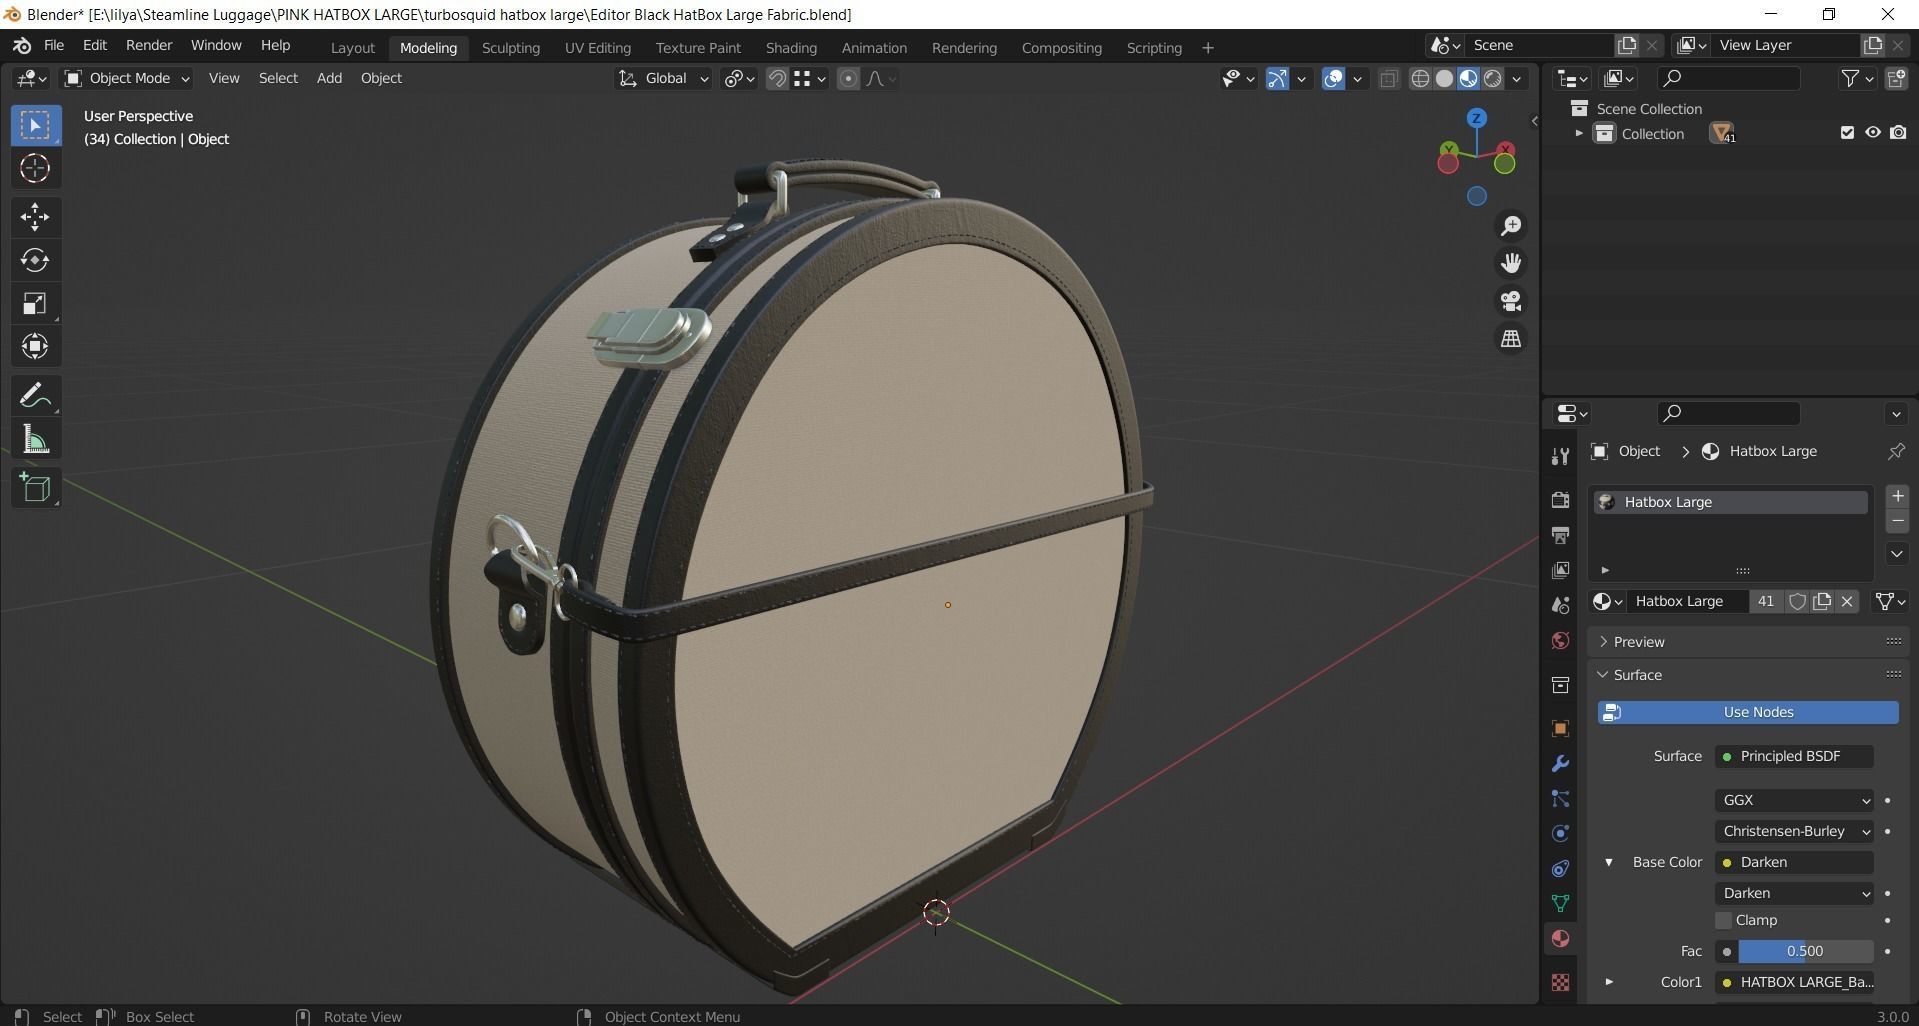This screenshot has height=1026, width=1919.
Task: Open the GGX distribution dropdown
Action: coord(1794,800)
